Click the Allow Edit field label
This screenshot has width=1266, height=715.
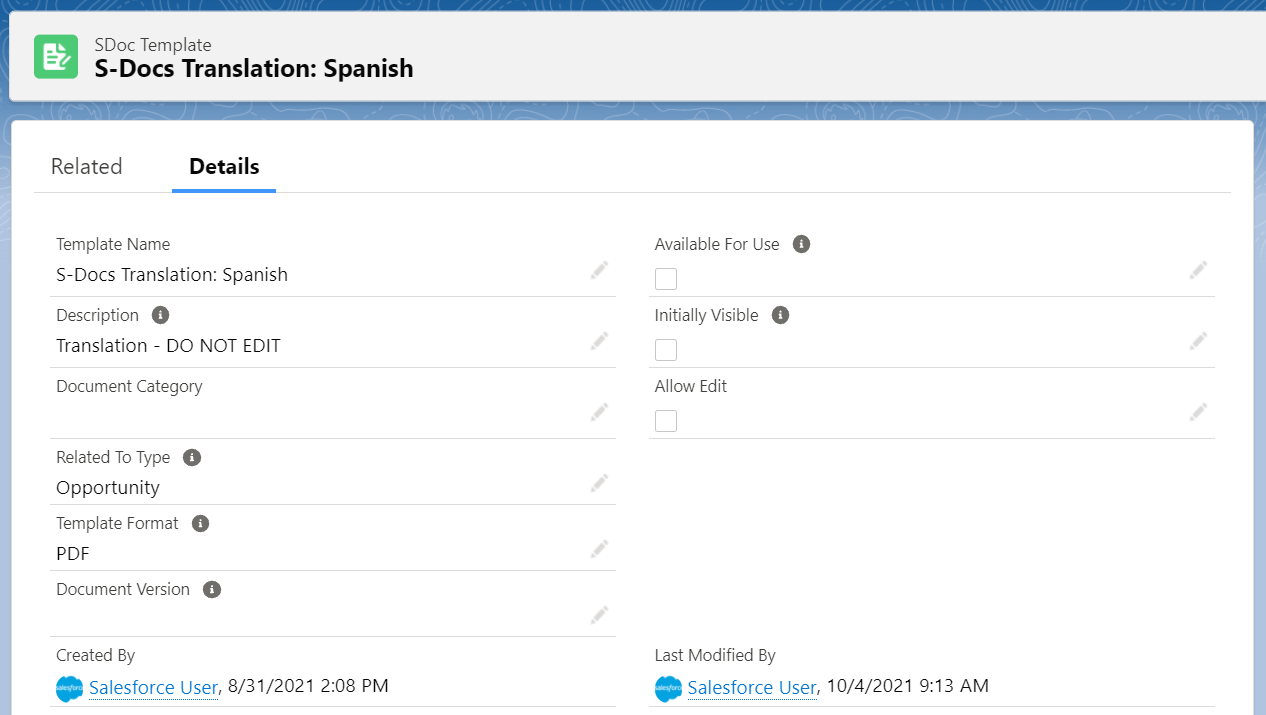[x=691, y=386]
